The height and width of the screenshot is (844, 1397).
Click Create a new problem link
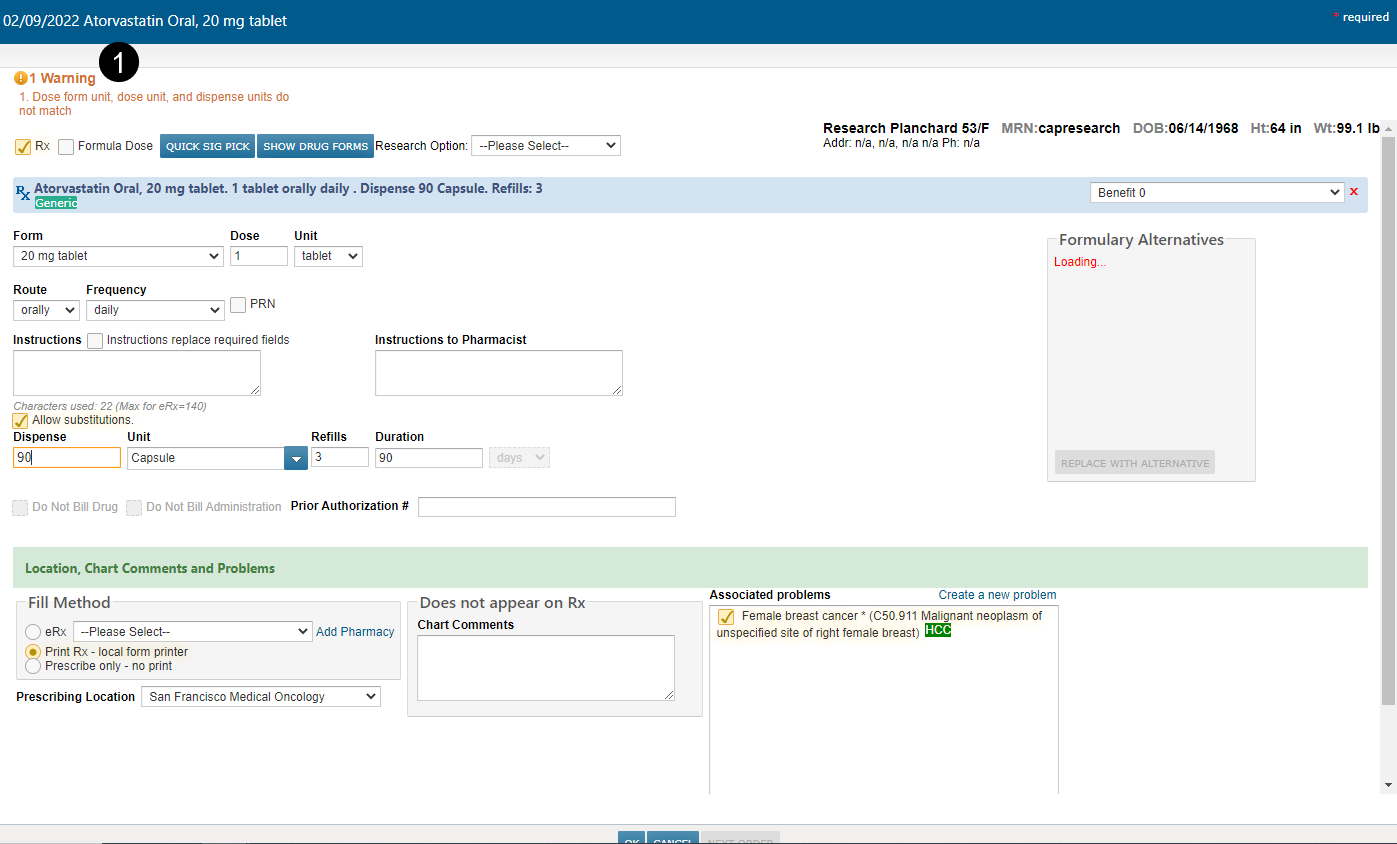[x=997, y=595]
